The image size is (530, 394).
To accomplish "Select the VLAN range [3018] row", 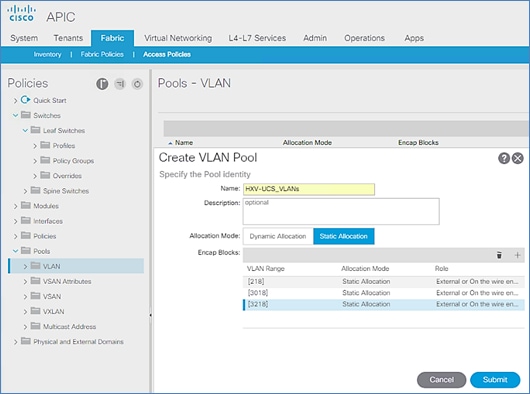I will coord(384,293).
